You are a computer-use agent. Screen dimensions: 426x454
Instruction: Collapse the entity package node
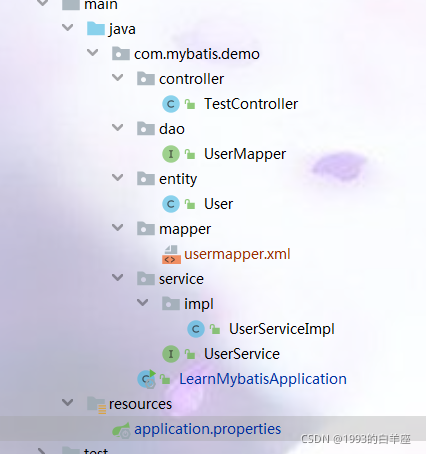[117, 178]
